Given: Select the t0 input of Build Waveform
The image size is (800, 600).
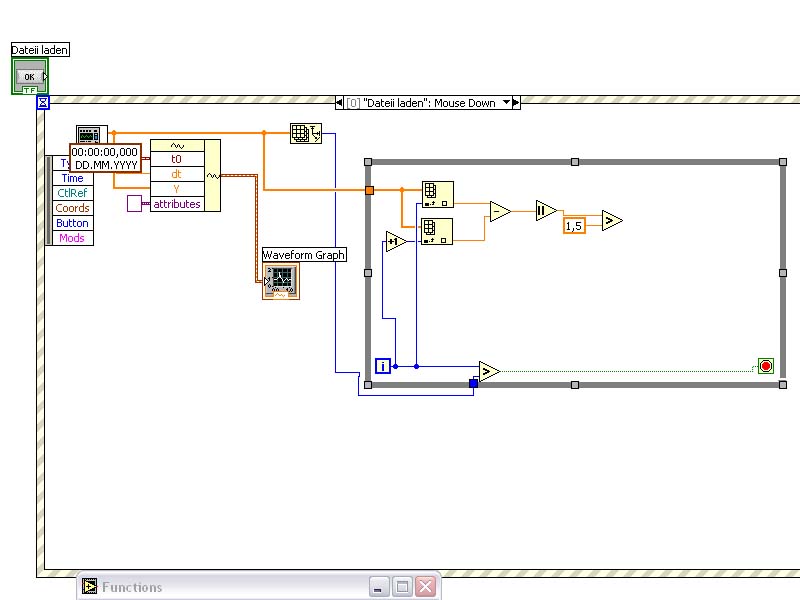Looking at the screenshot, I should coord(177,159).
